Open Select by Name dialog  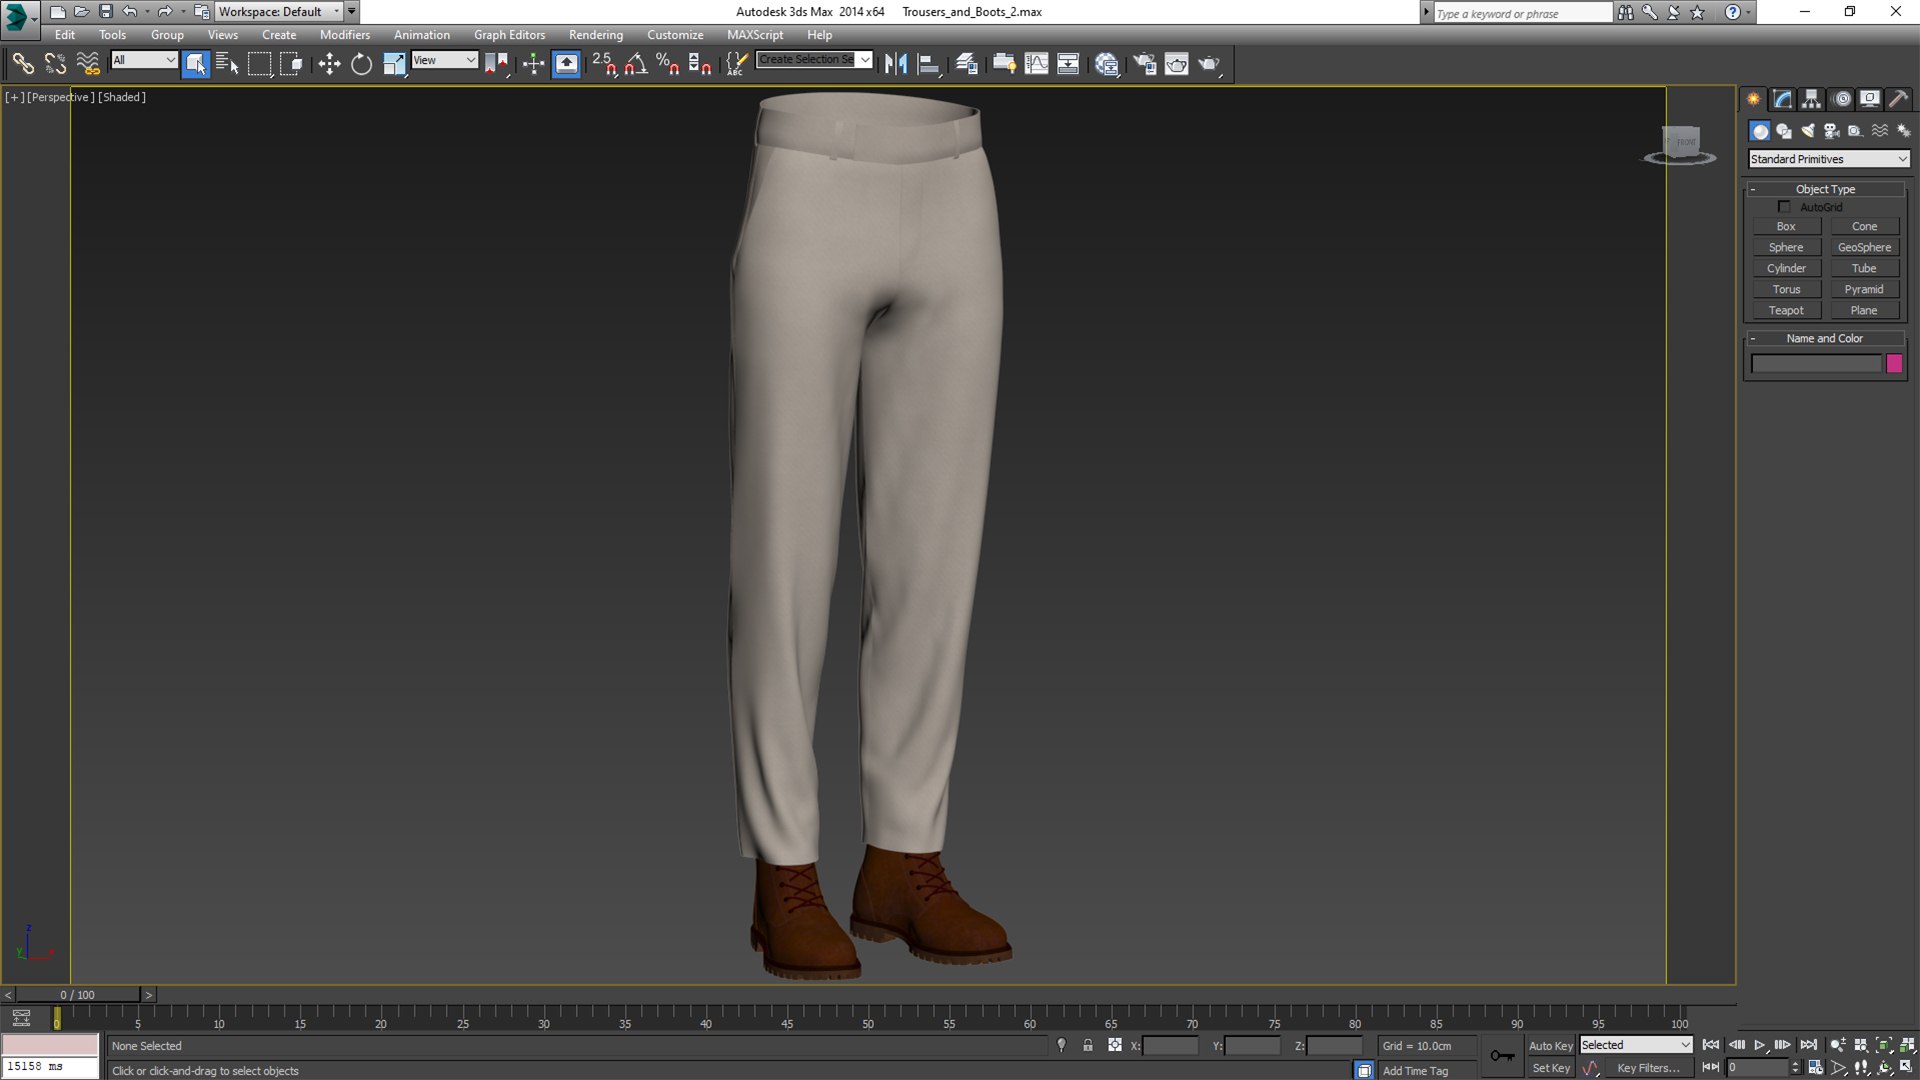pos(227,64)
